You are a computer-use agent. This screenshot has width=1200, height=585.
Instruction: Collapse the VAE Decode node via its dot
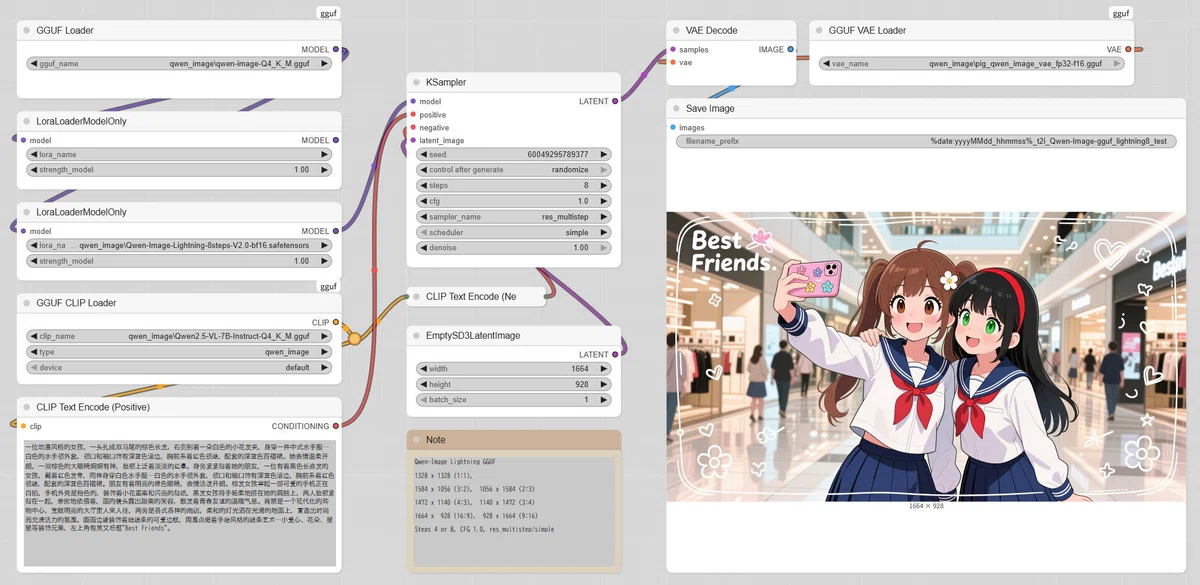coord(677,30)
